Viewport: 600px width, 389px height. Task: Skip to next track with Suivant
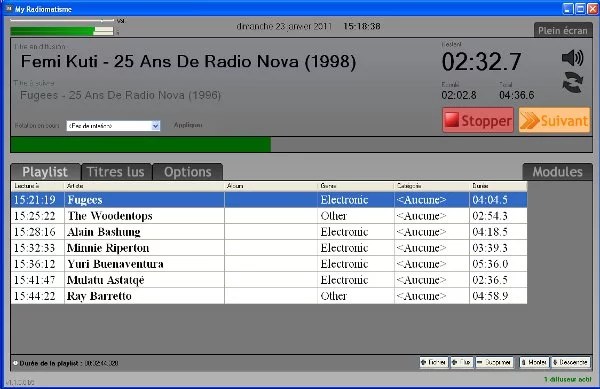[x=554, y=120]
